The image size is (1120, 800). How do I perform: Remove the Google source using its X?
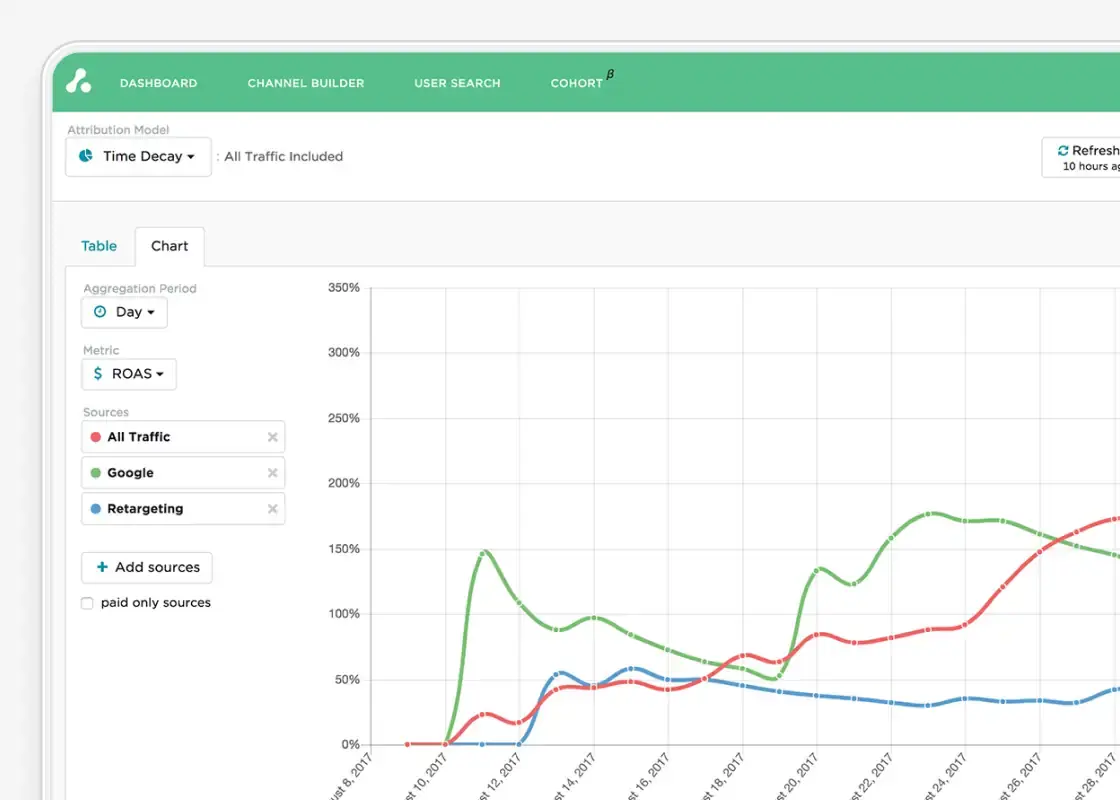[x=271, y=472]
